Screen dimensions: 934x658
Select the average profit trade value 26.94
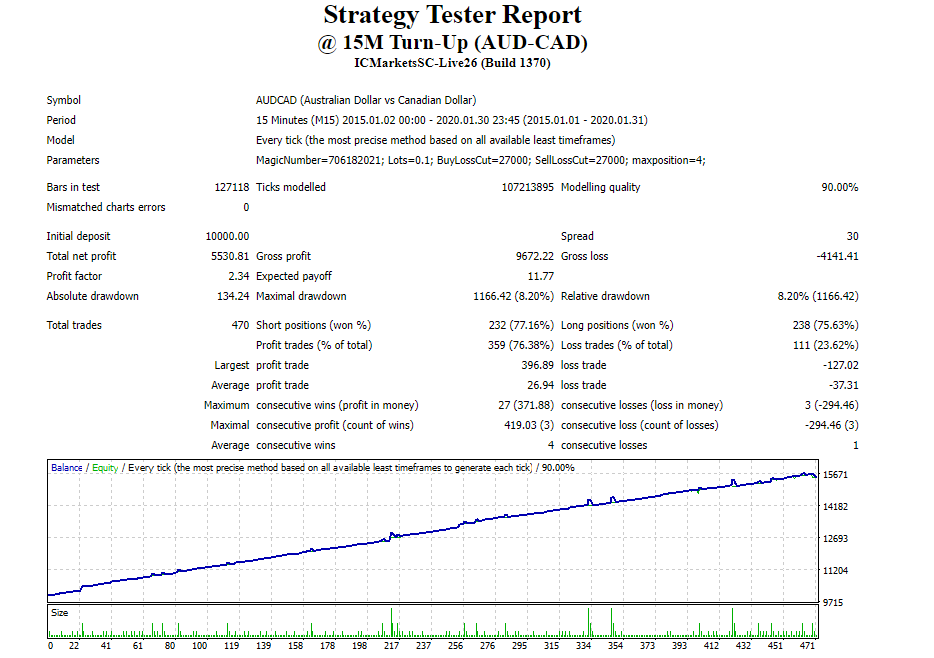coord(540,385)
